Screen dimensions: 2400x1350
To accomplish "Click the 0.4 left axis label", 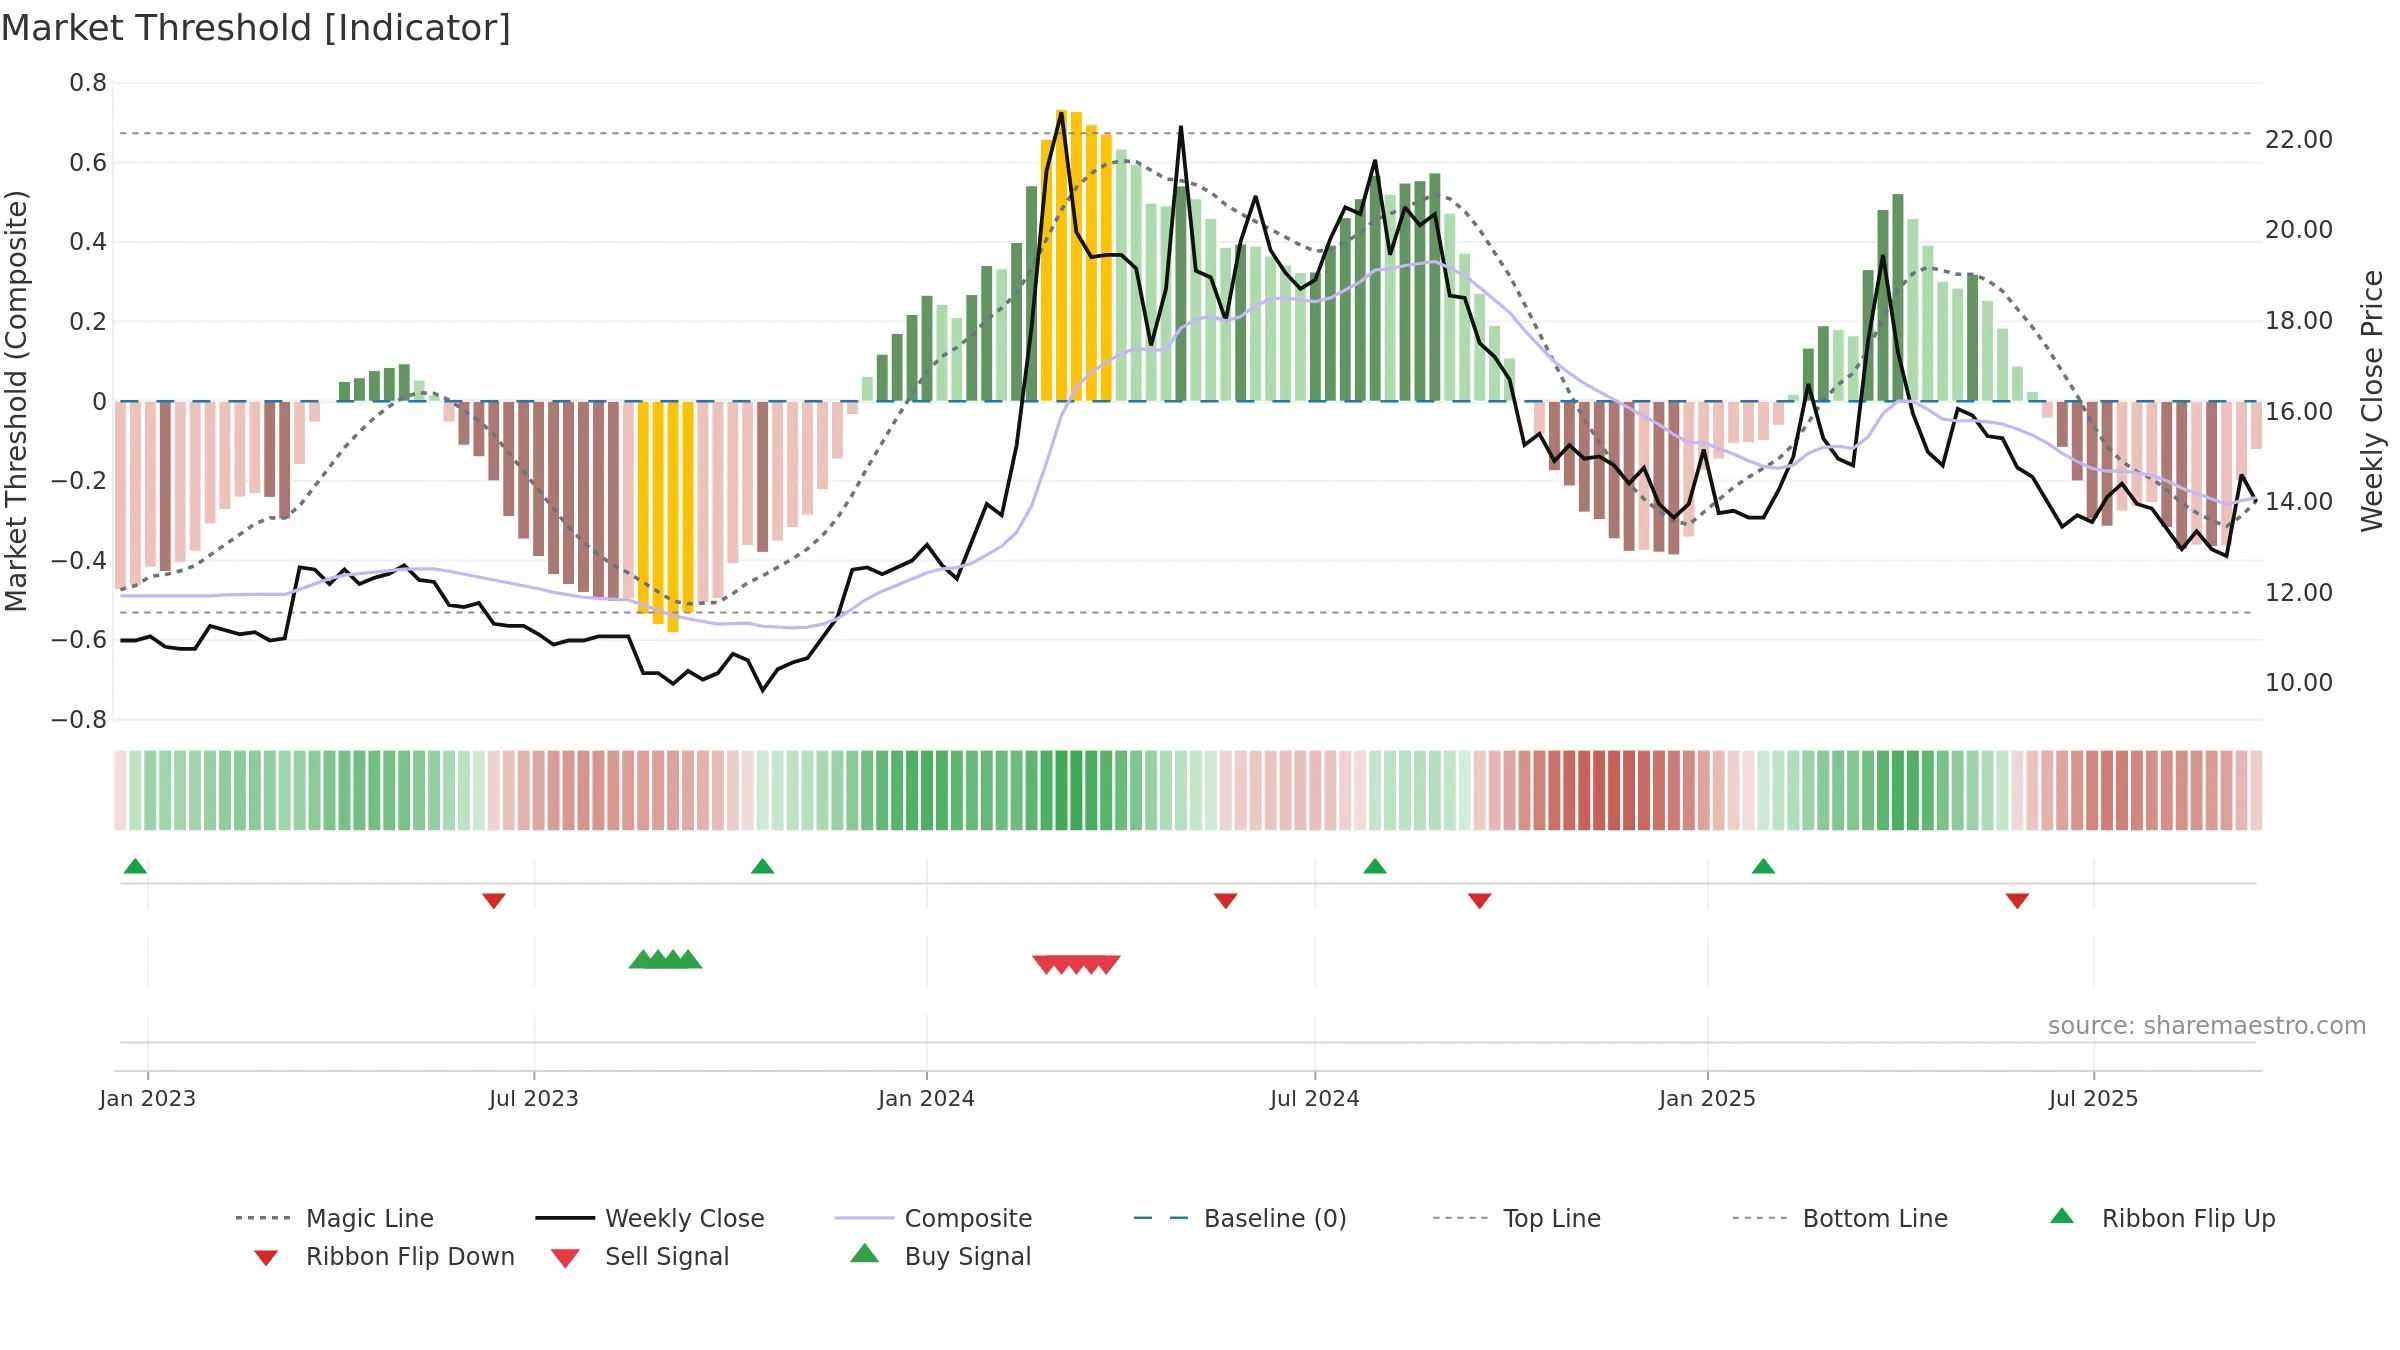I will click(88, 242).
